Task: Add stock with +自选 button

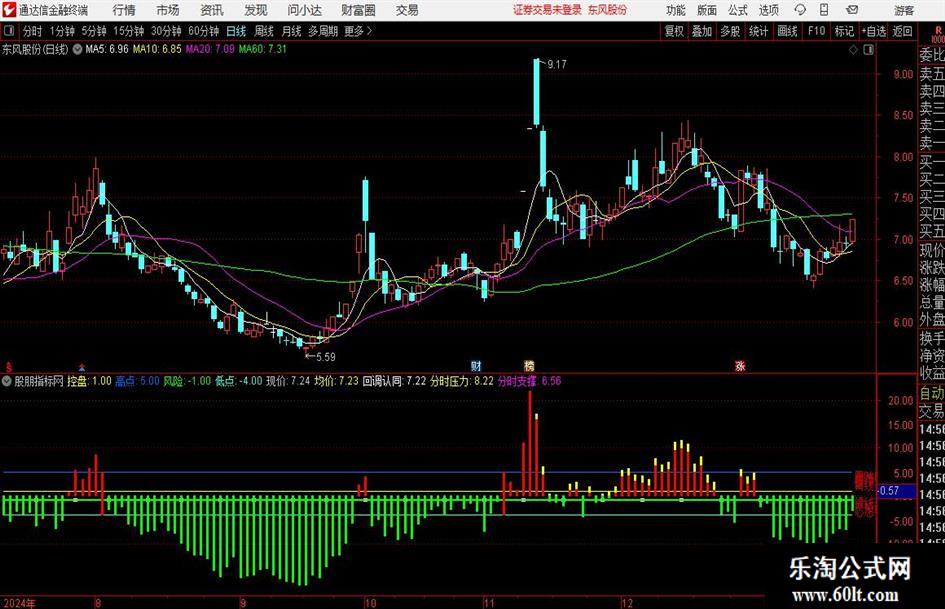Action: coord(873,31)
